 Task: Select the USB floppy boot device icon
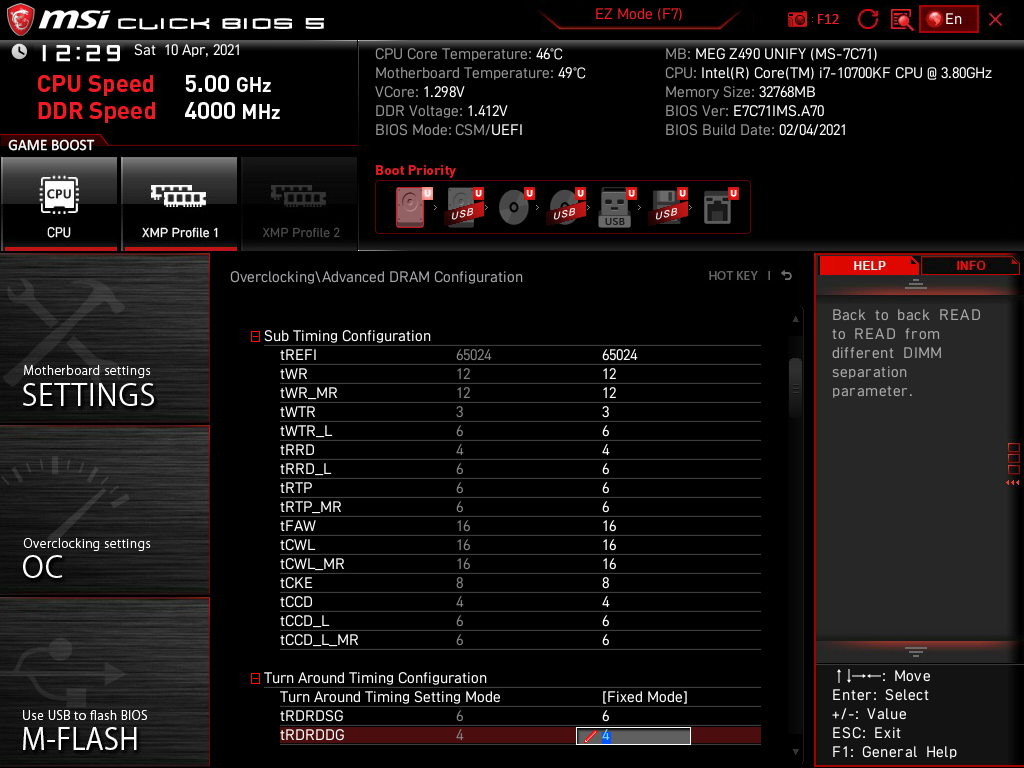(x=667, y=207)
